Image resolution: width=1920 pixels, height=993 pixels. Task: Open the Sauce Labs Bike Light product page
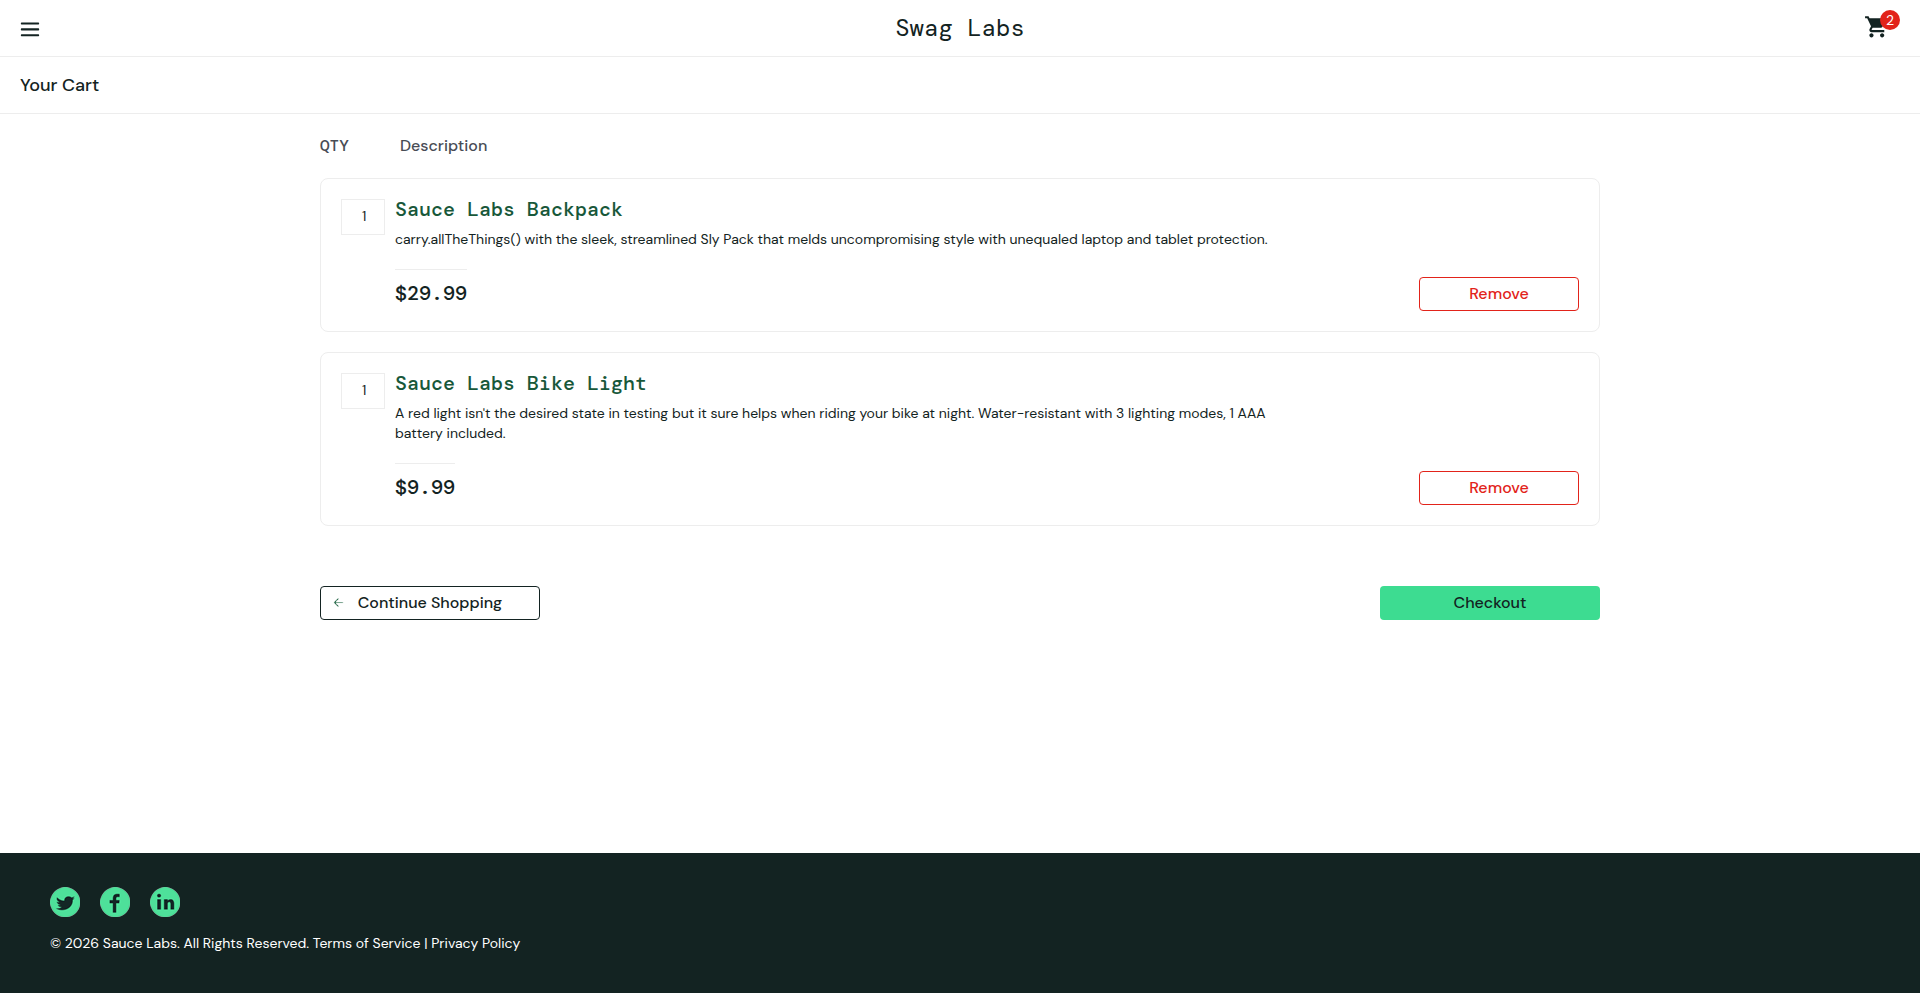pyautogui.click(x=520, y=384)
